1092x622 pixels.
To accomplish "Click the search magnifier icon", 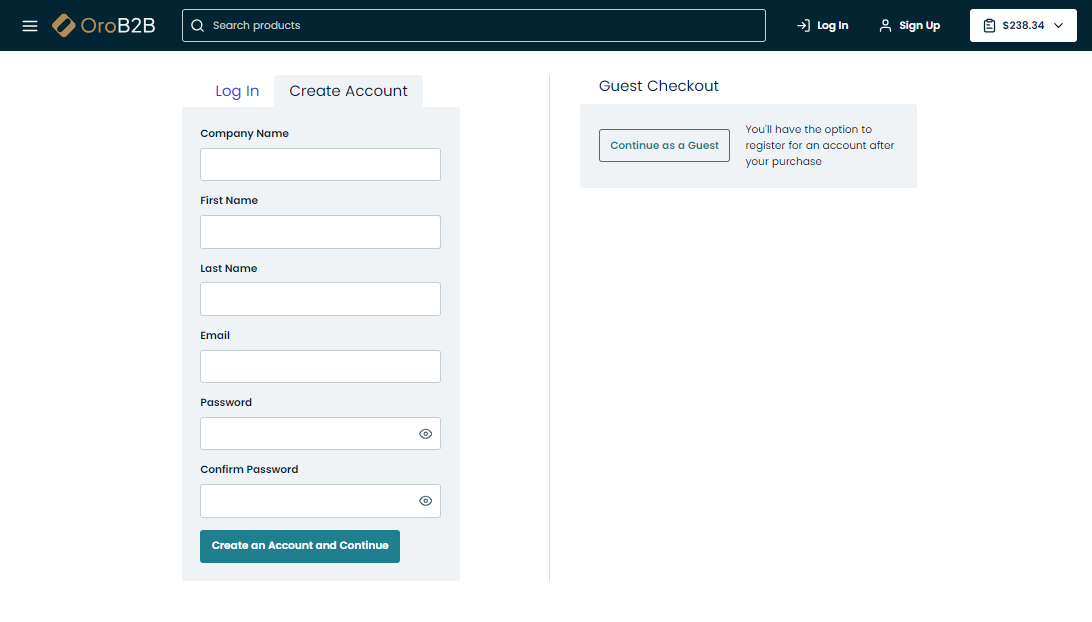I will pos(198,25).
